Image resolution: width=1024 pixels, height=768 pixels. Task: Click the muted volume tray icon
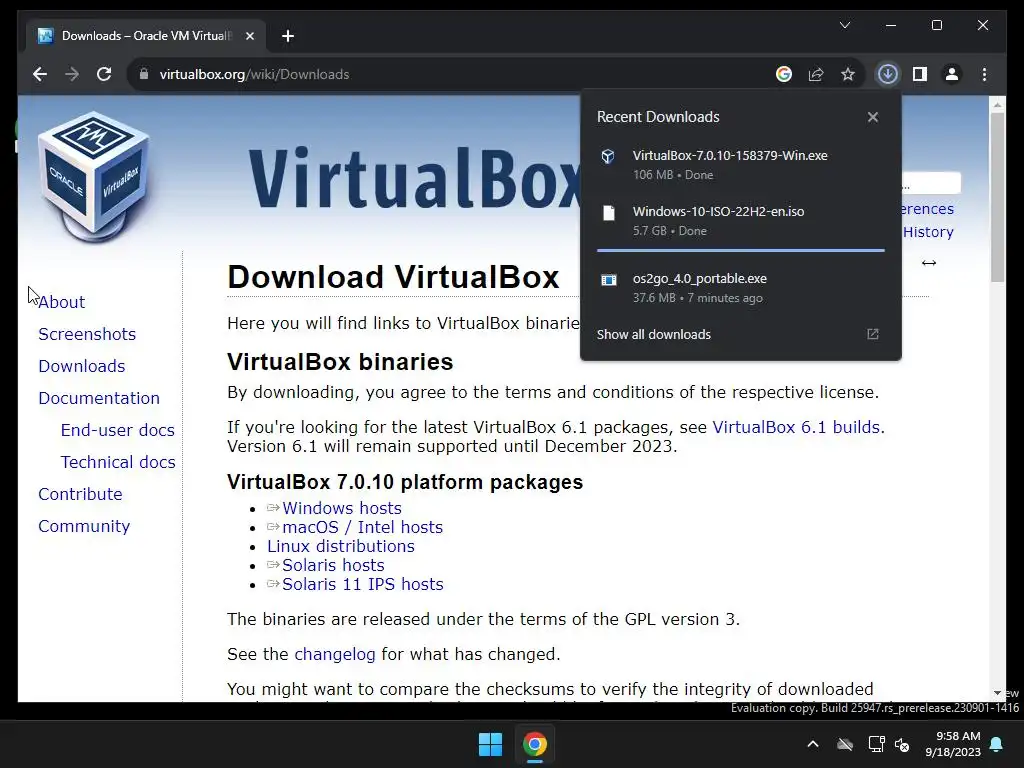pyautogui.click(x=903, y=744)
